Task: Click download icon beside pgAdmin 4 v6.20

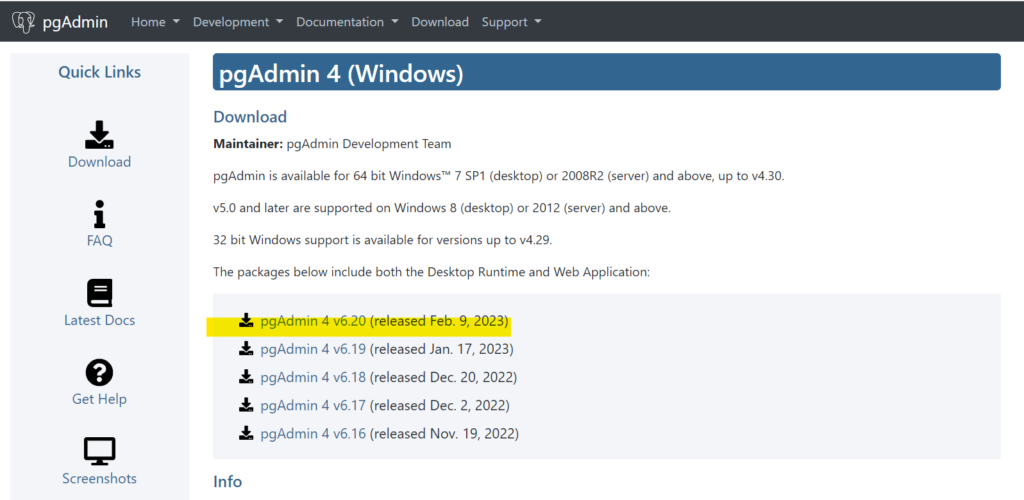Action: click(x=246, y=320)
